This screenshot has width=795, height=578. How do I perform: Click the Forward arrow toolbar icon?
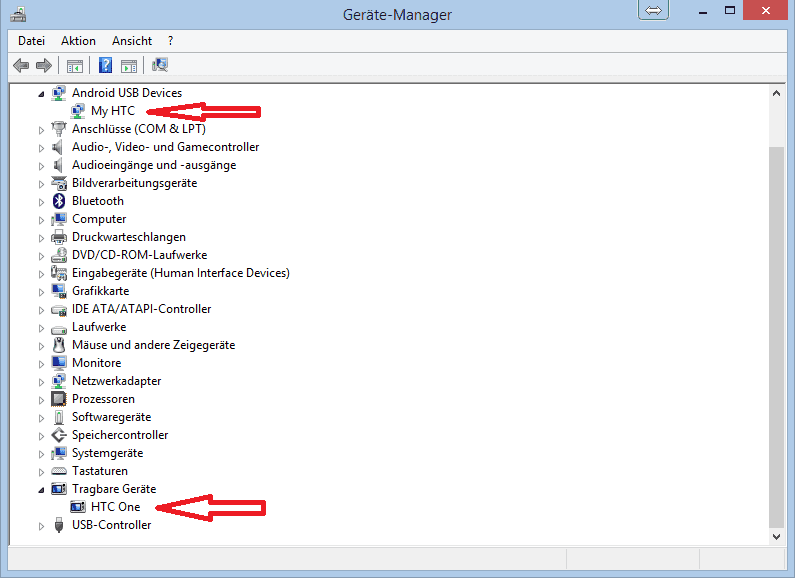44,65
